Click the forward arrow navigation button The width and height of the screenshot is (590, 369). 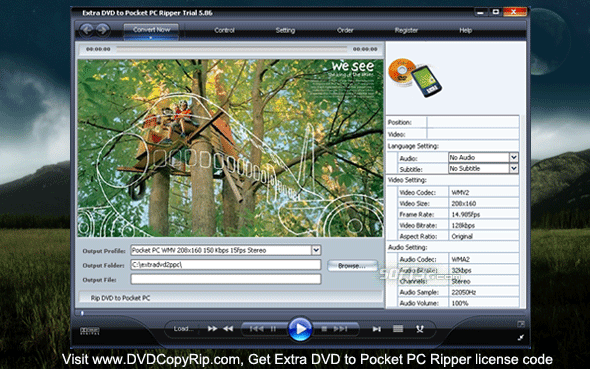coord(102,30)
